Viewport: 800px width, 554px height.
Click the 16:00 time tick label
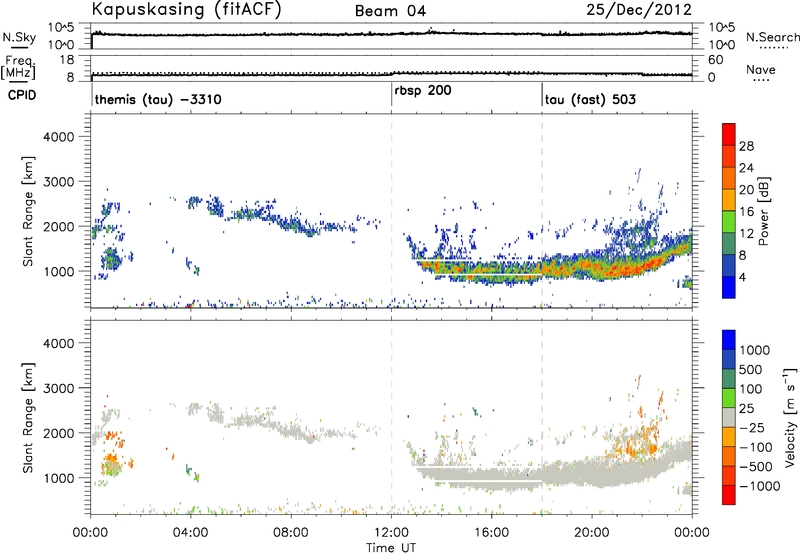tap(491, 533)
